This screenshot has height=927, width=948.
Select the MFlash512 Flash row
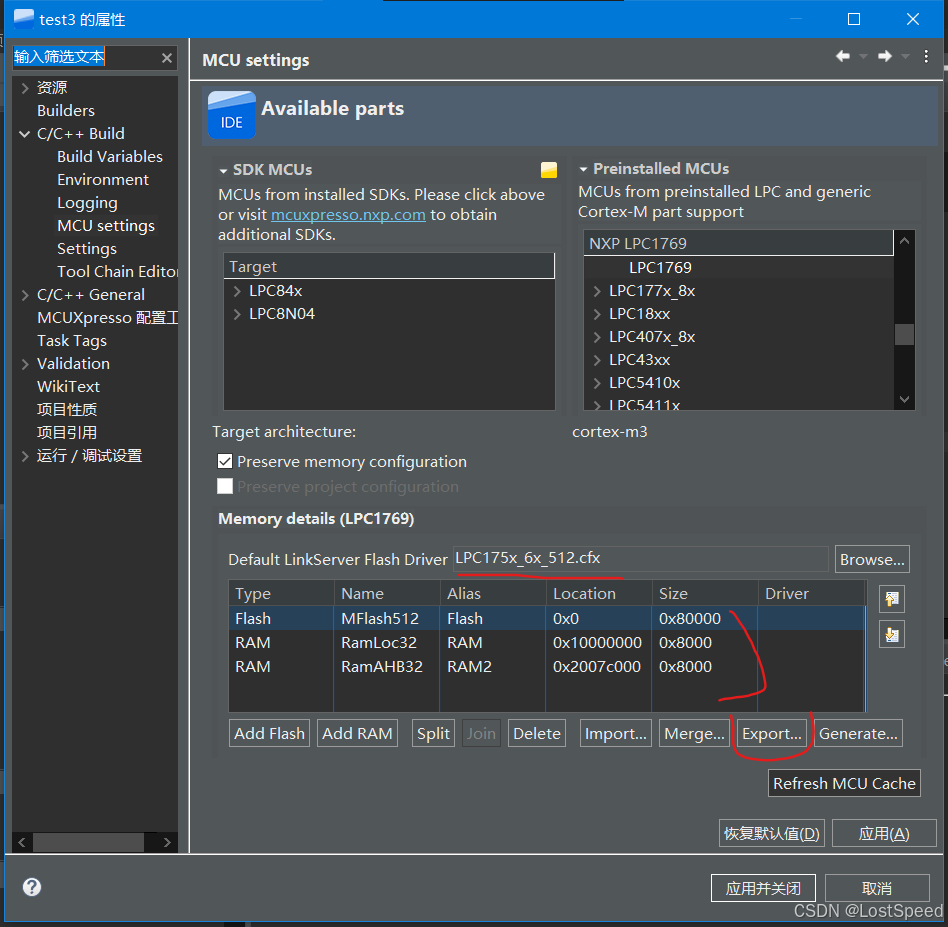(x=547, y=619)
